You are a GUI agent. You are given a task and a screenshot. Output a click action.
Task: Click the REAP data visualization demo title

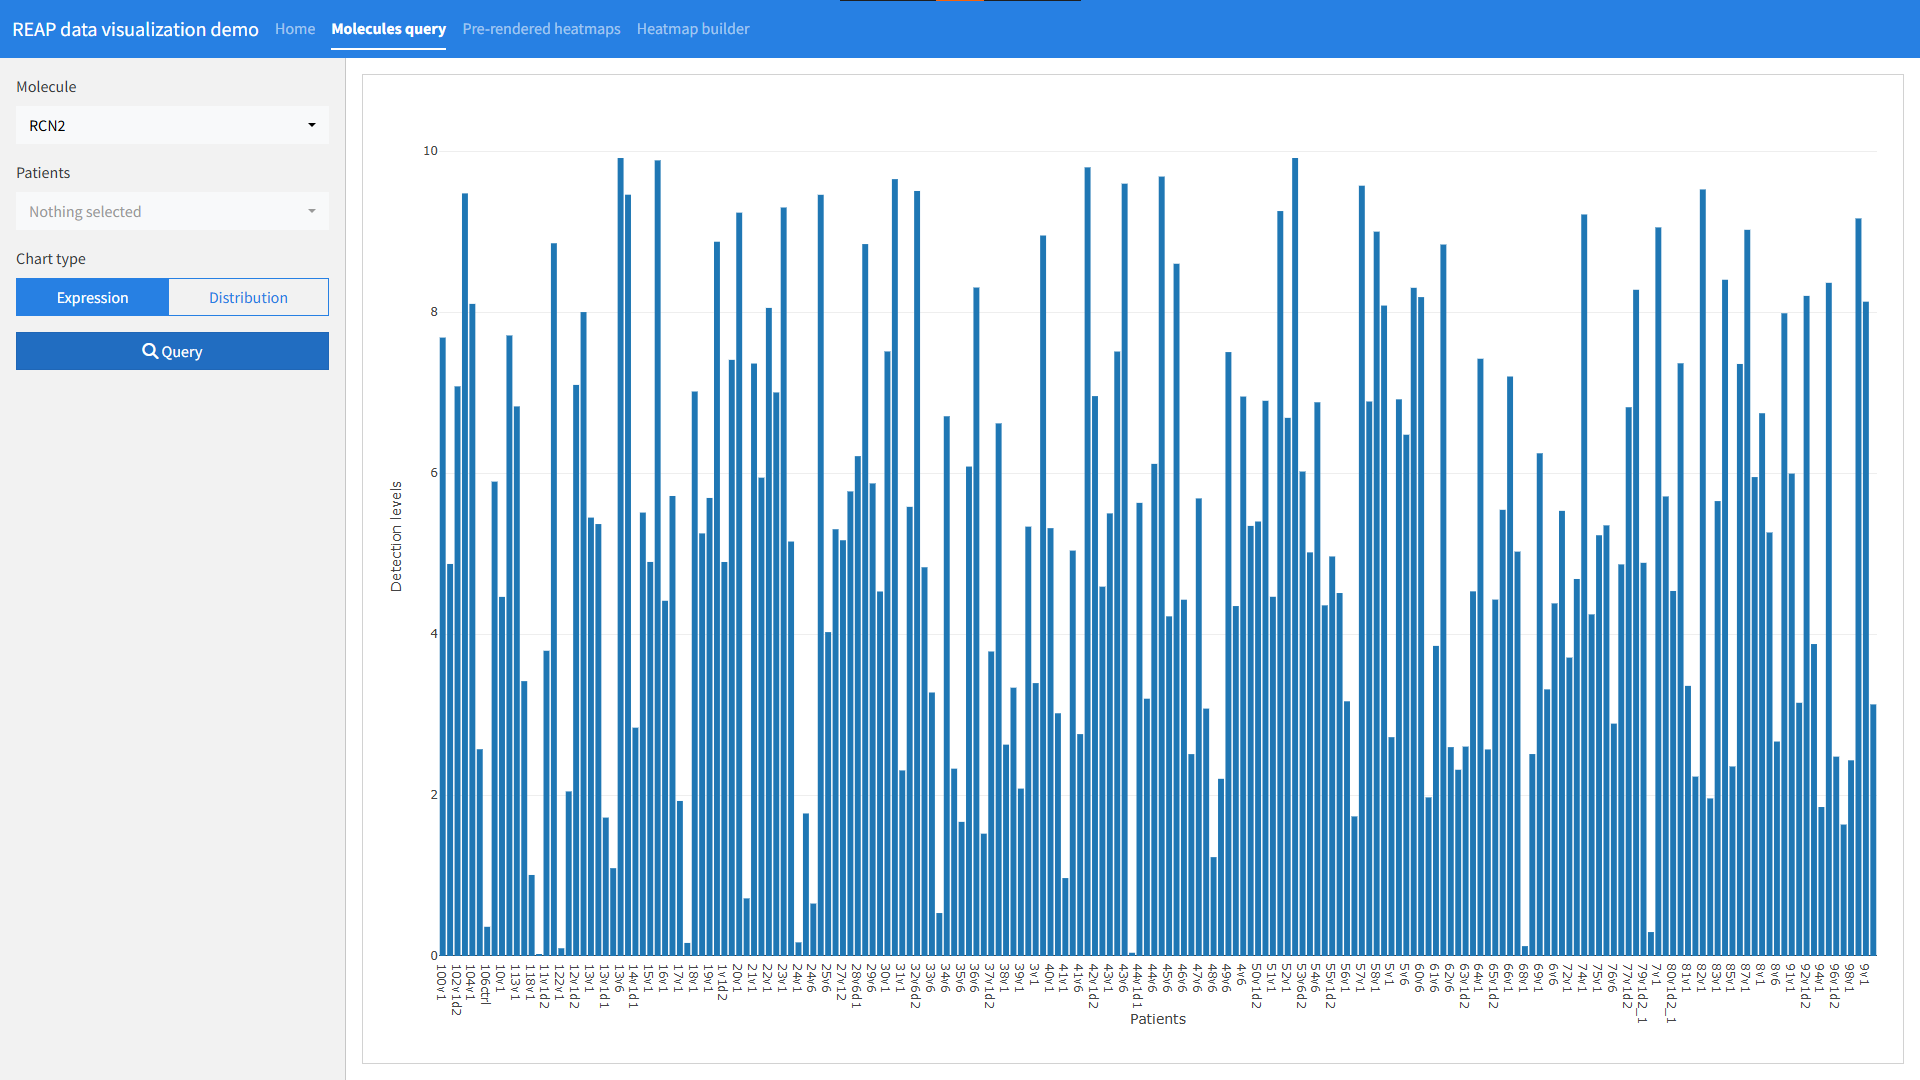pos(135,29)
